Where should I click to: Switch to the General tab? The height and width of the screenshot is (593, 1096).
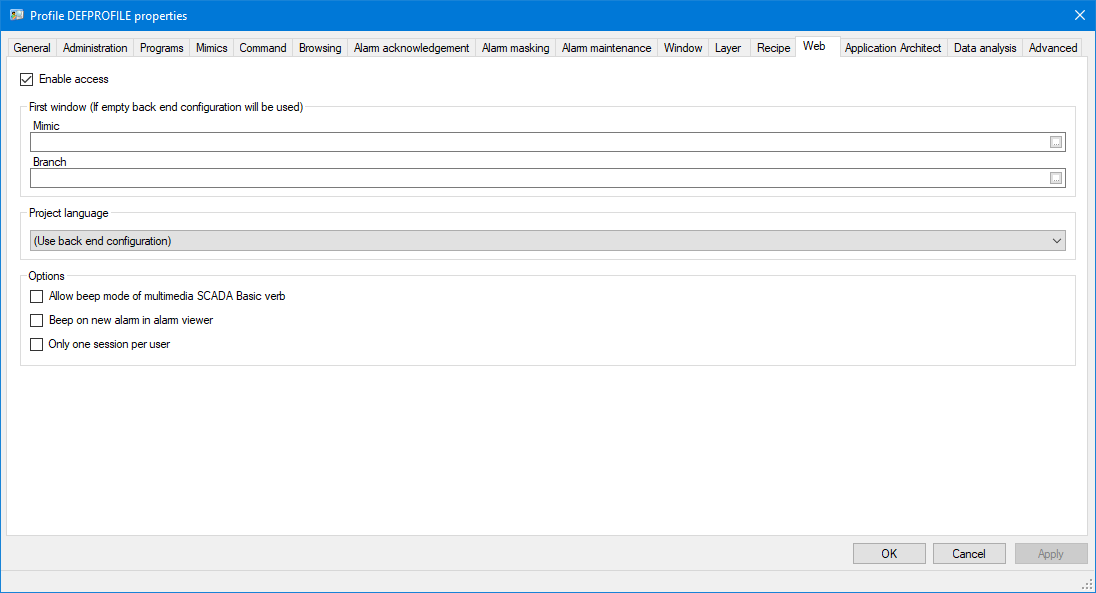coord(32,48)
